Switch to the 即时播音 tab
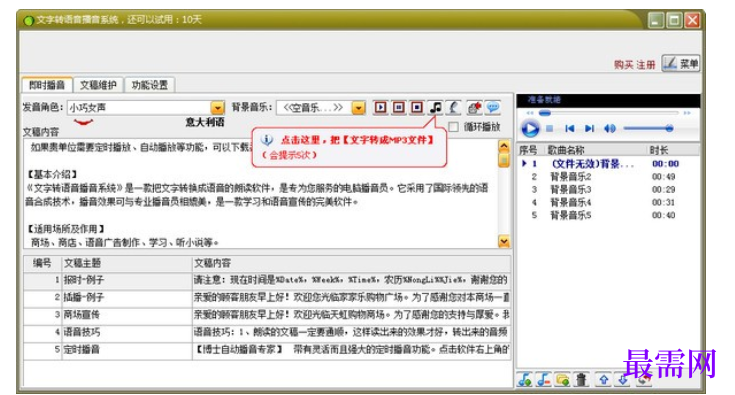Screen dimensions: 735x395 tap(47, 85)
